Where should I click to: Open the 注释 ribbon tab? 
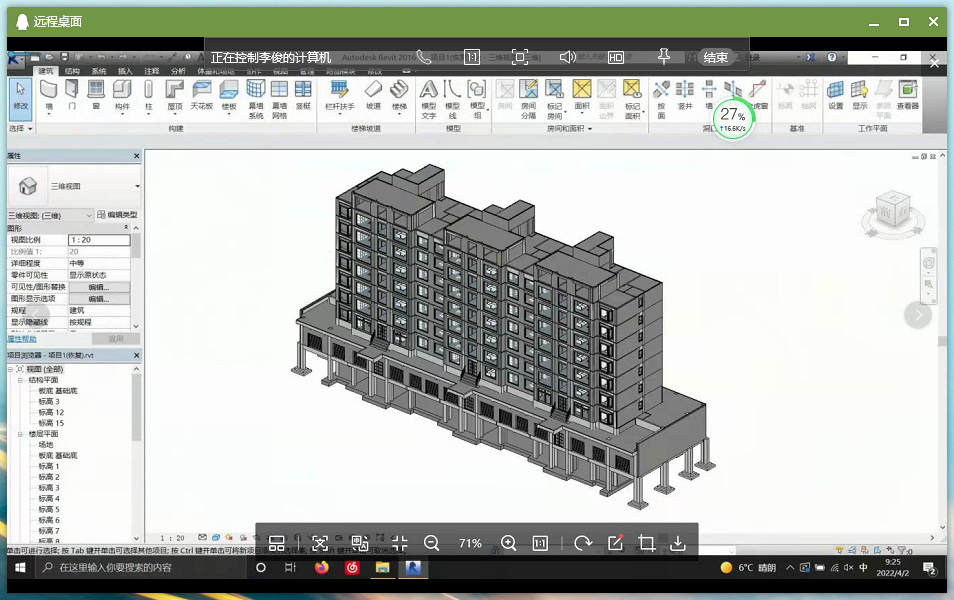152,71
